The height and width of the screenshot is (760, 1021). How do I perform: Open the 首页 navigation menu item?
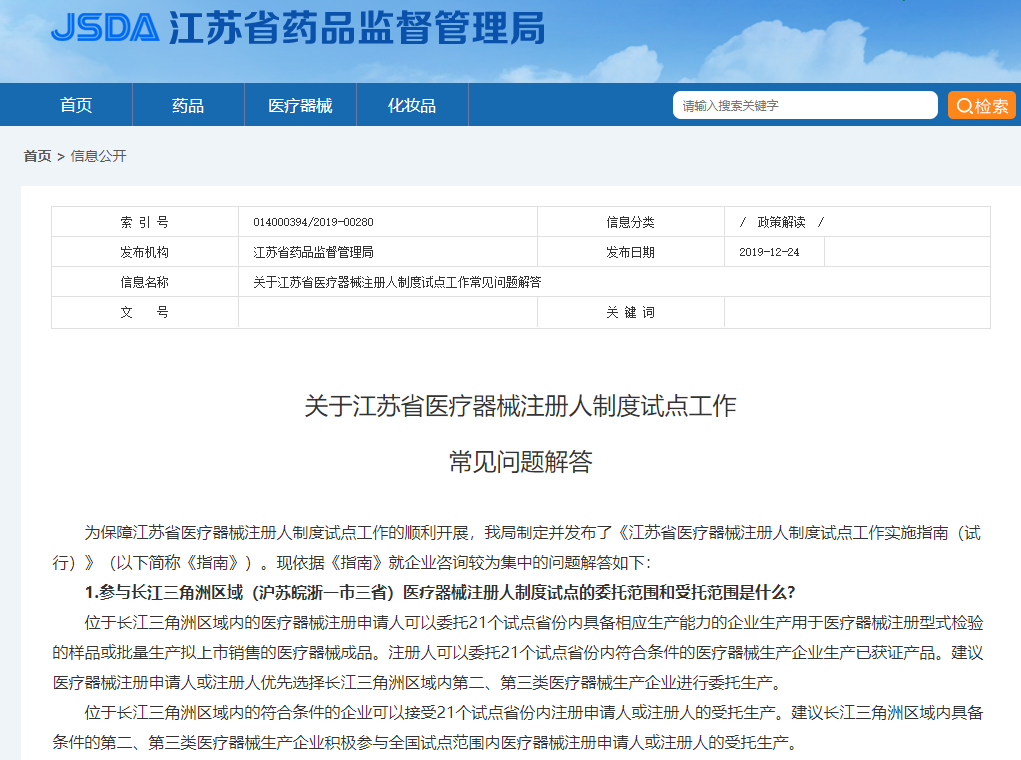[76, 106]
